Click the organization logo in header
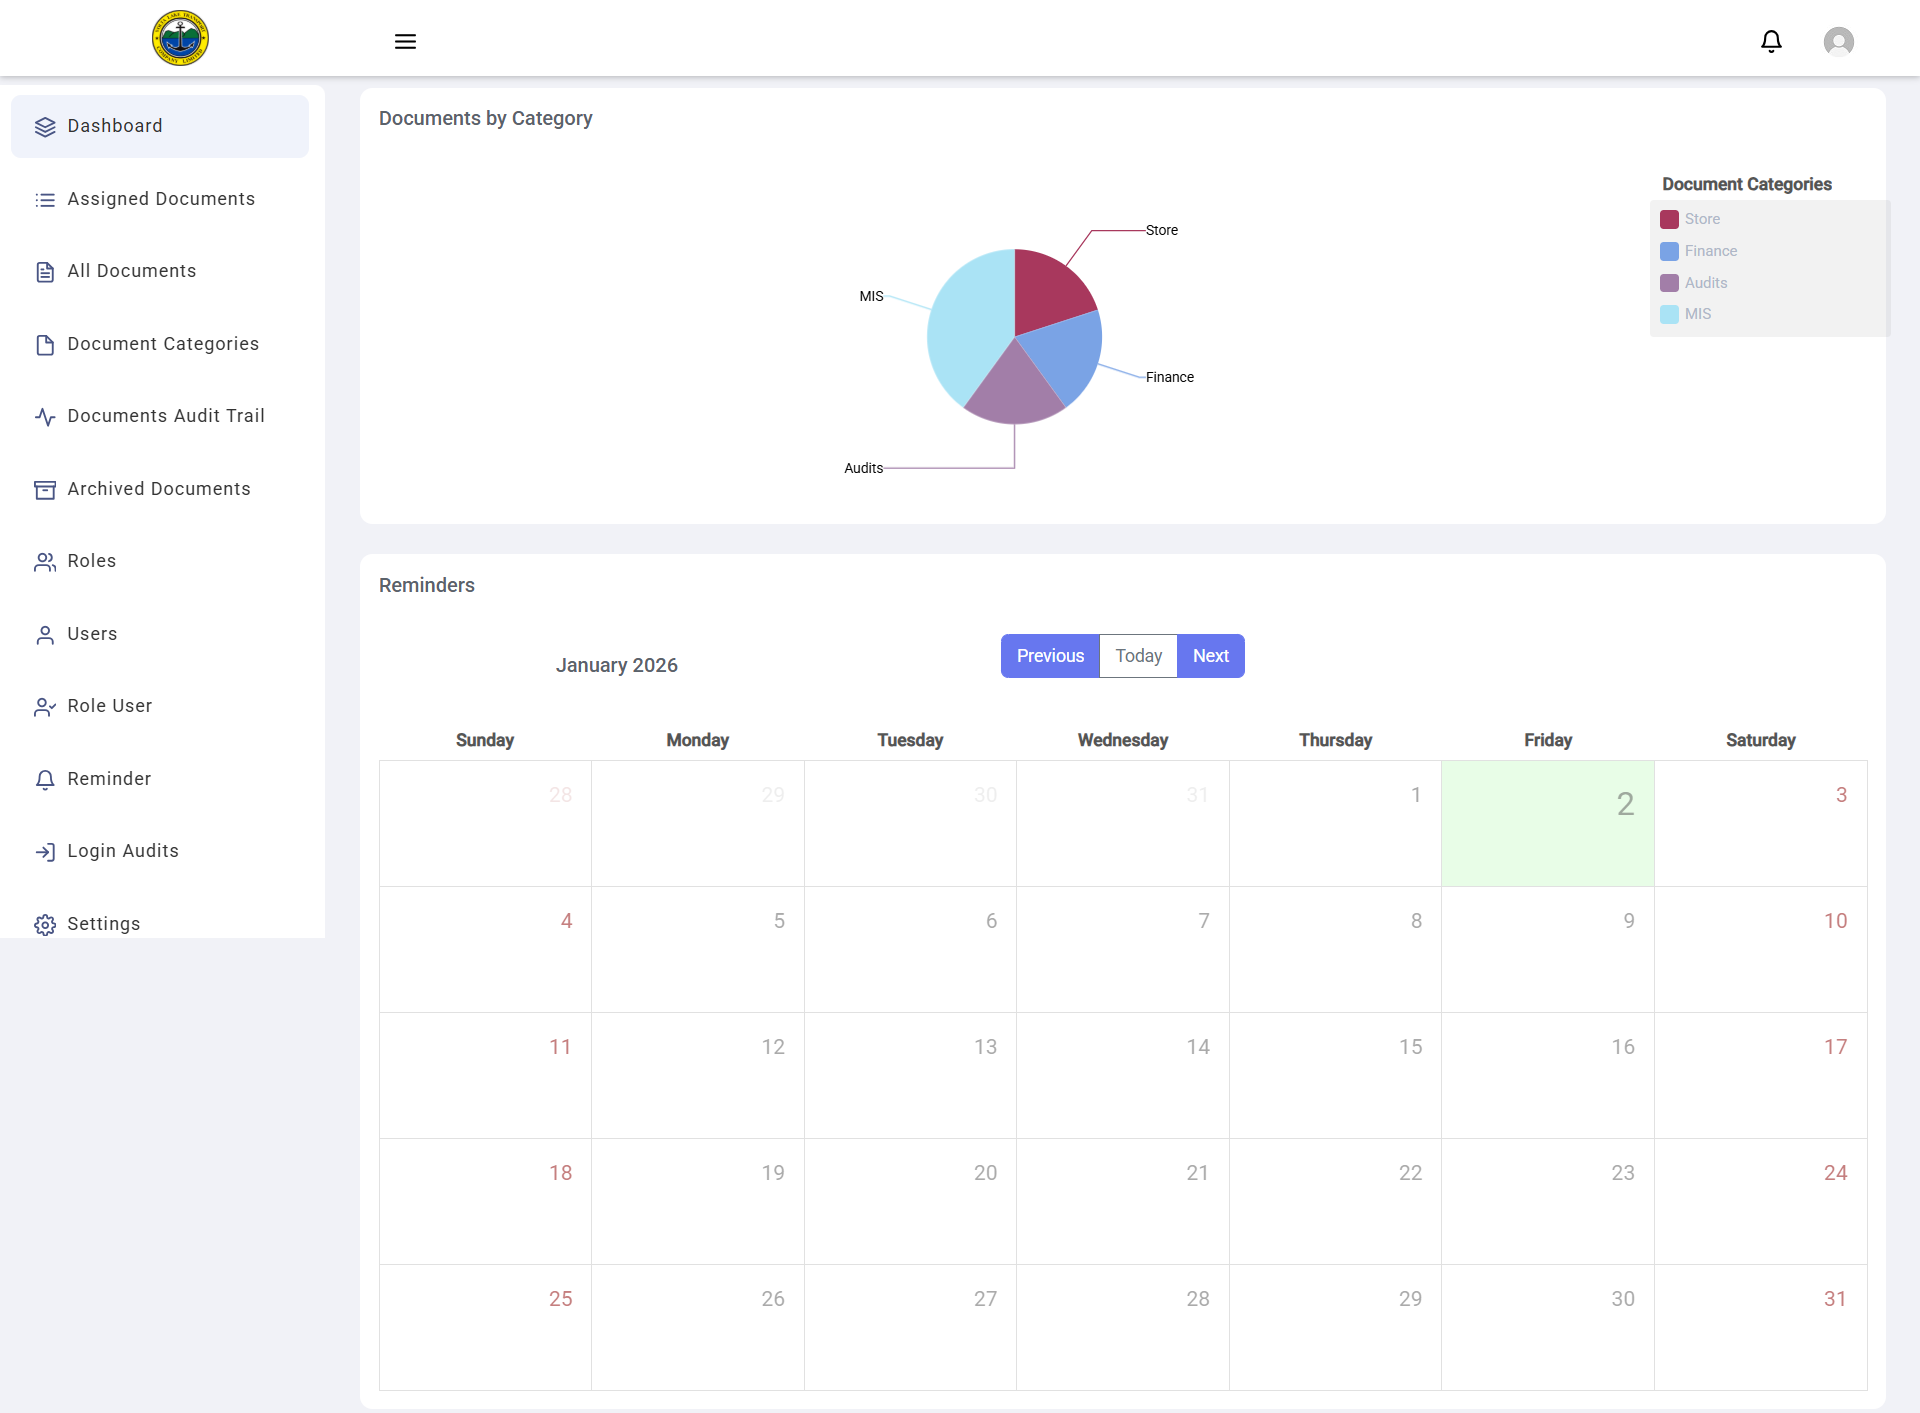This screenshot has width=1920, height=1413. pos(180,39)
